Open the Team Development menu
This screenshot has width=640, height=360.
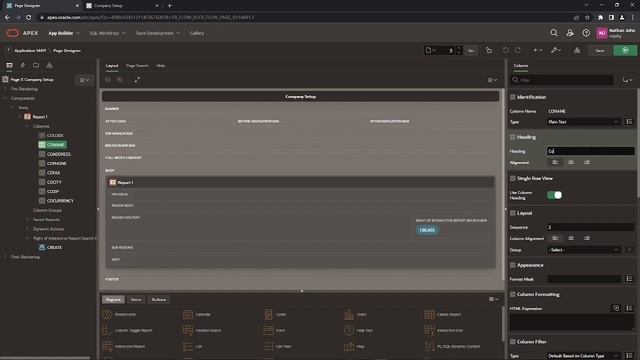[x=157, y=33]
